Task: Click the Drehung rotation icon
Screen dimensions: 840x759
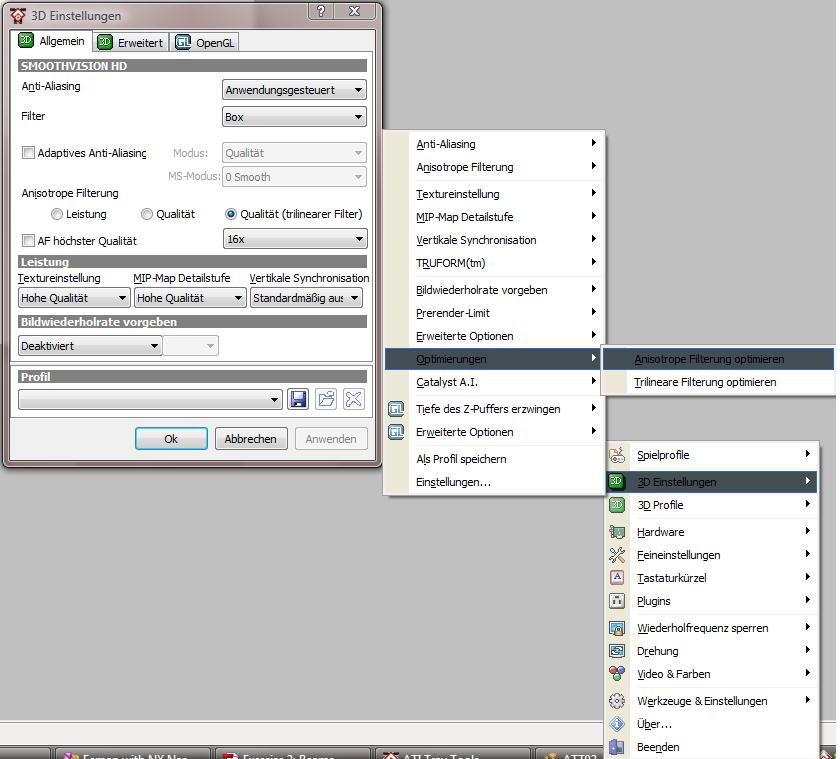Action: (617, 651)
